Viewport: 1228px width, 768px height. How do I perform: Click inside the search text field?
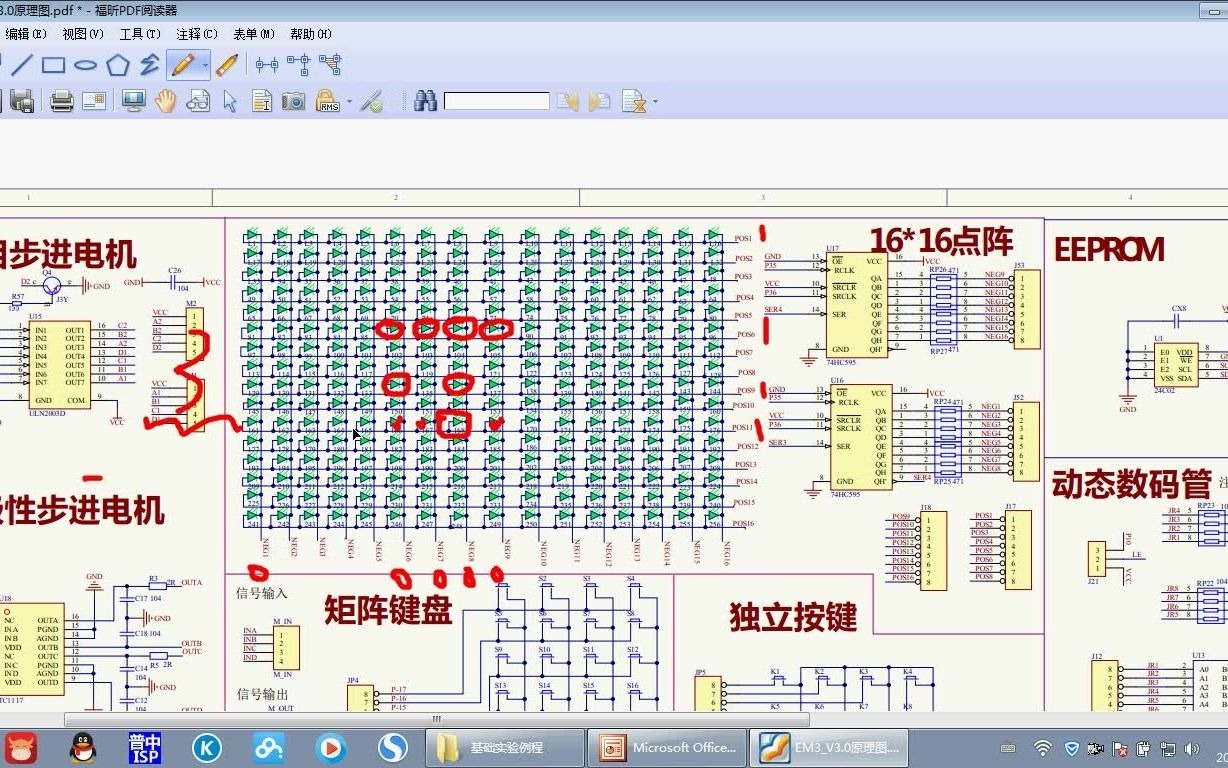(x=498, y=100)
